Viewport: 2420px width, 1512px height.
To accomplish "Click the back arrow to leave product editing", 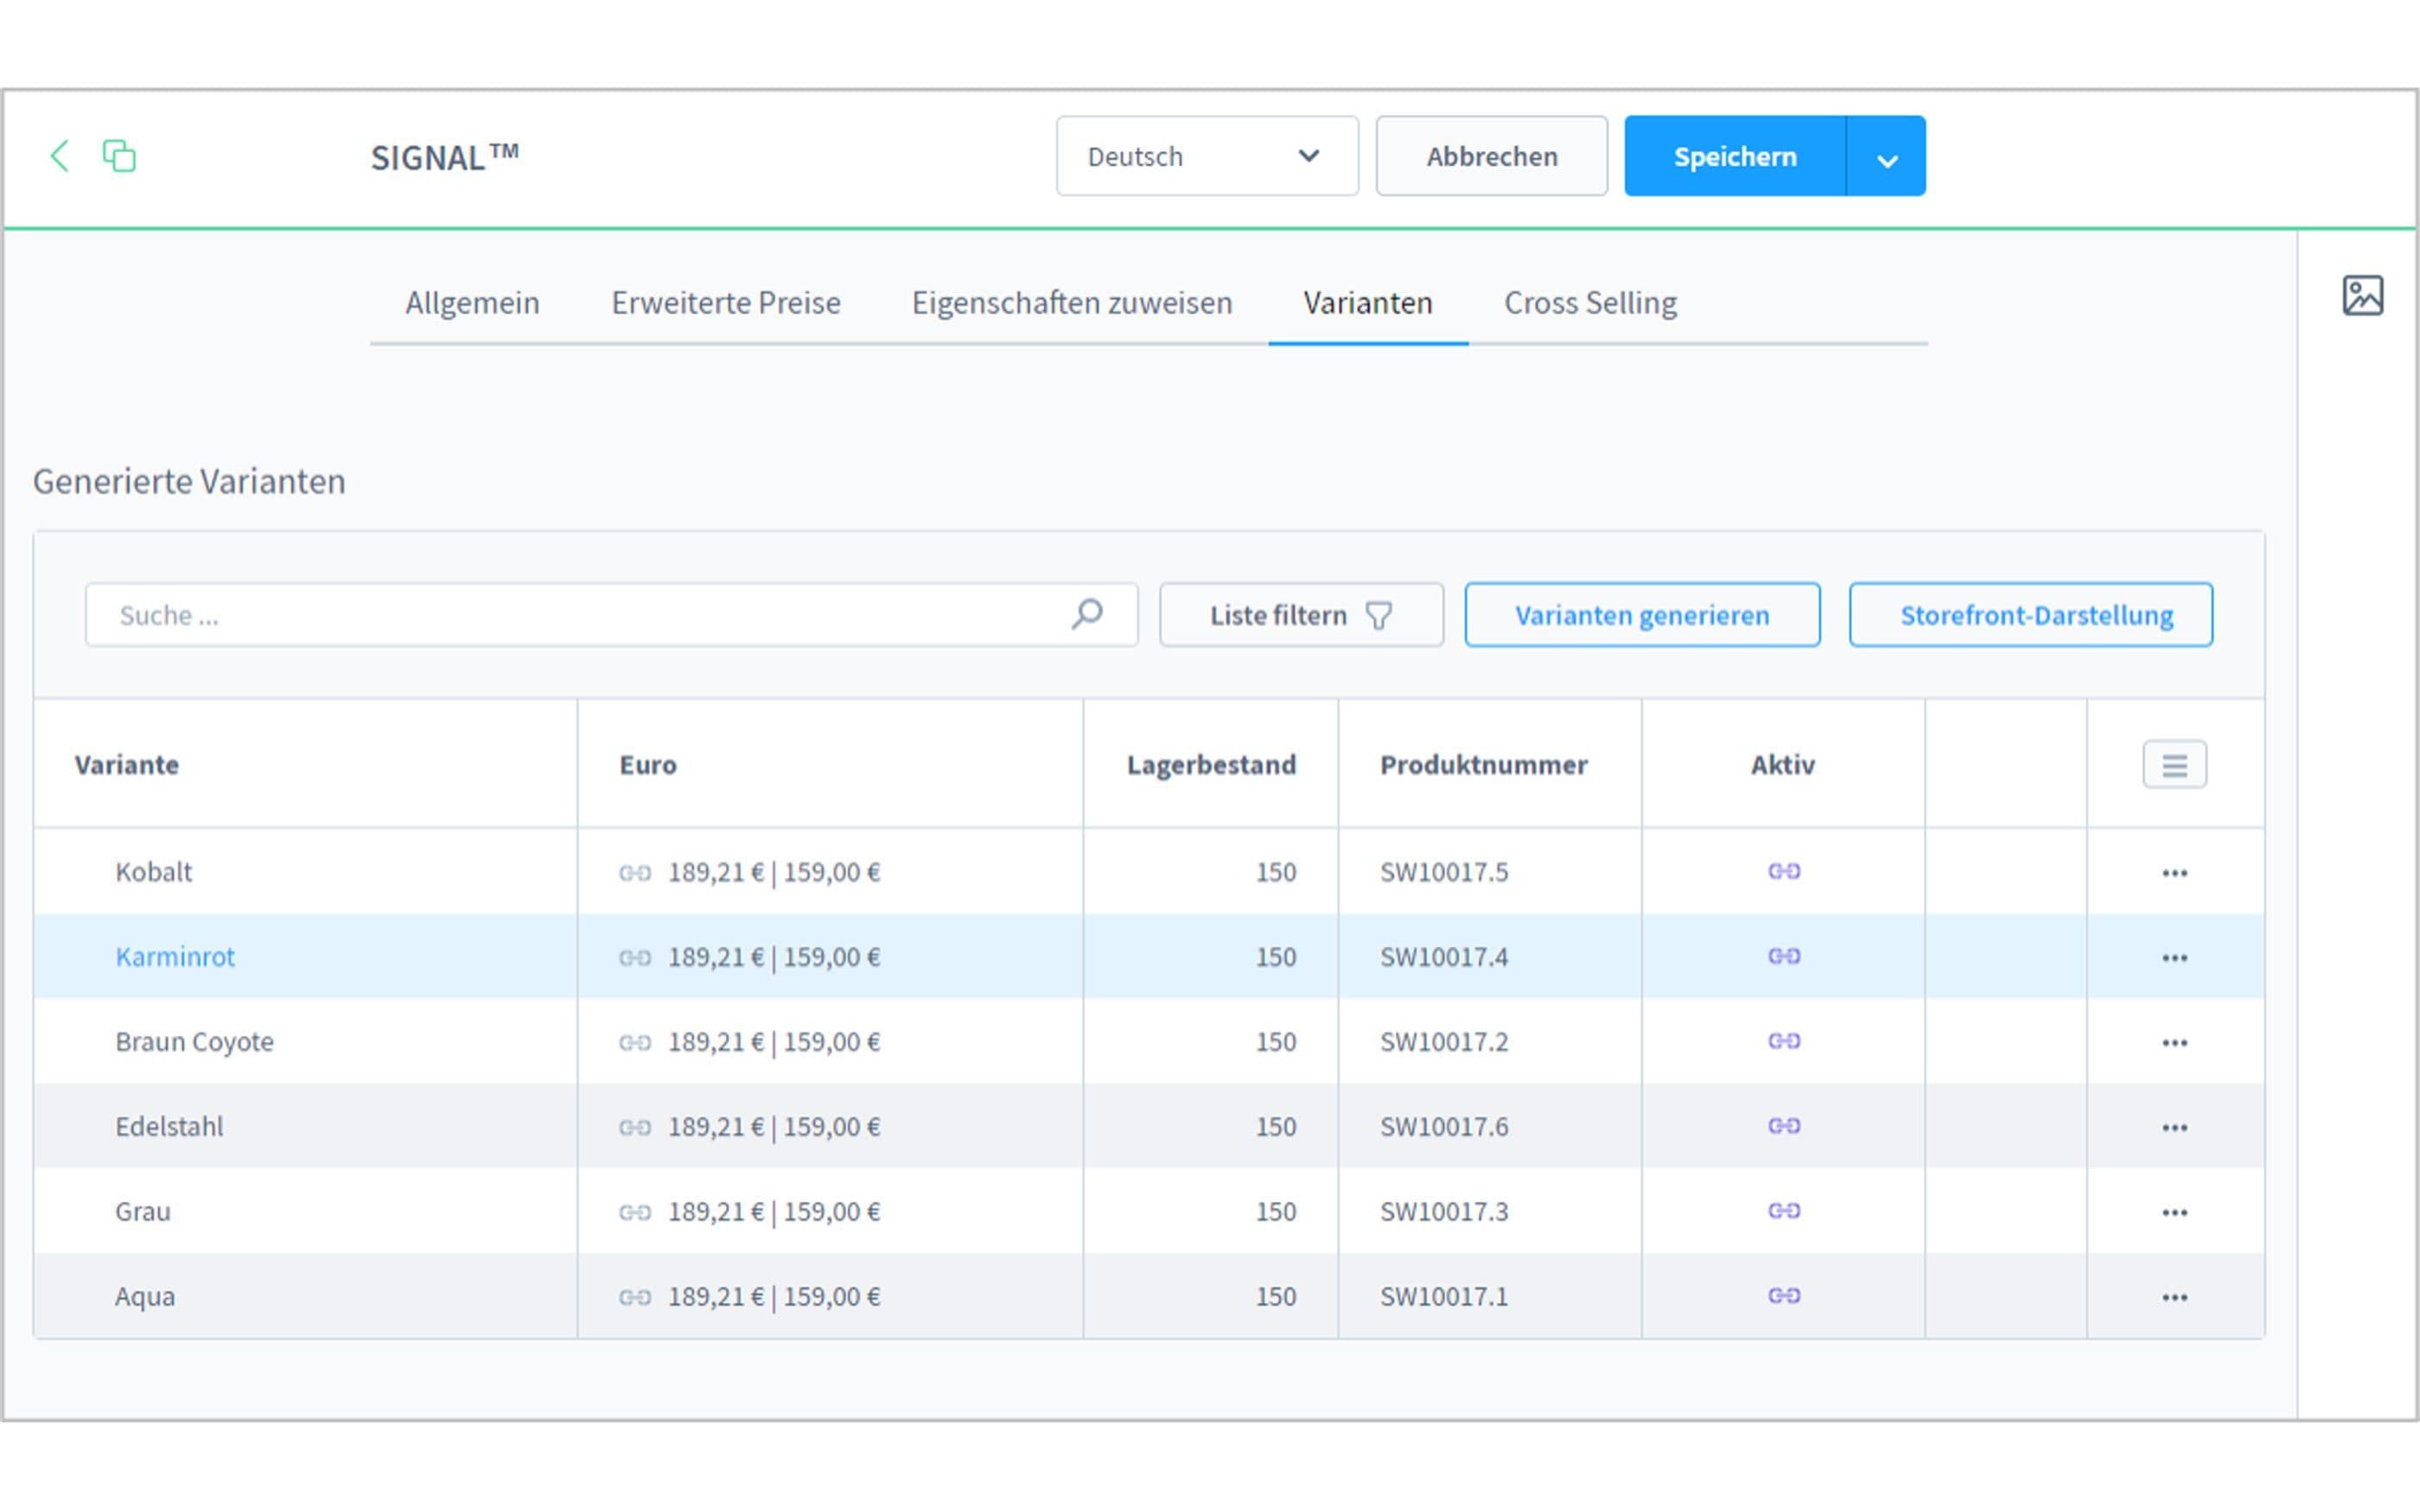I will (59, 155).
